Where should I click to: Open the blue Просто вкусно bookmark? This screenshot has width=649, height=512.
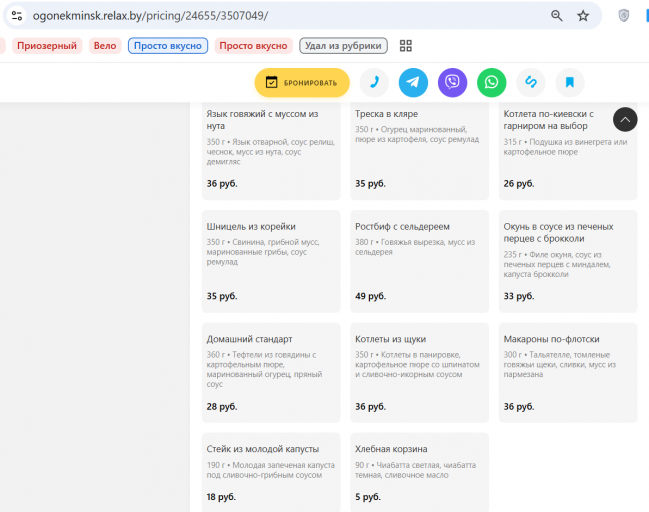tap(168, 46)
